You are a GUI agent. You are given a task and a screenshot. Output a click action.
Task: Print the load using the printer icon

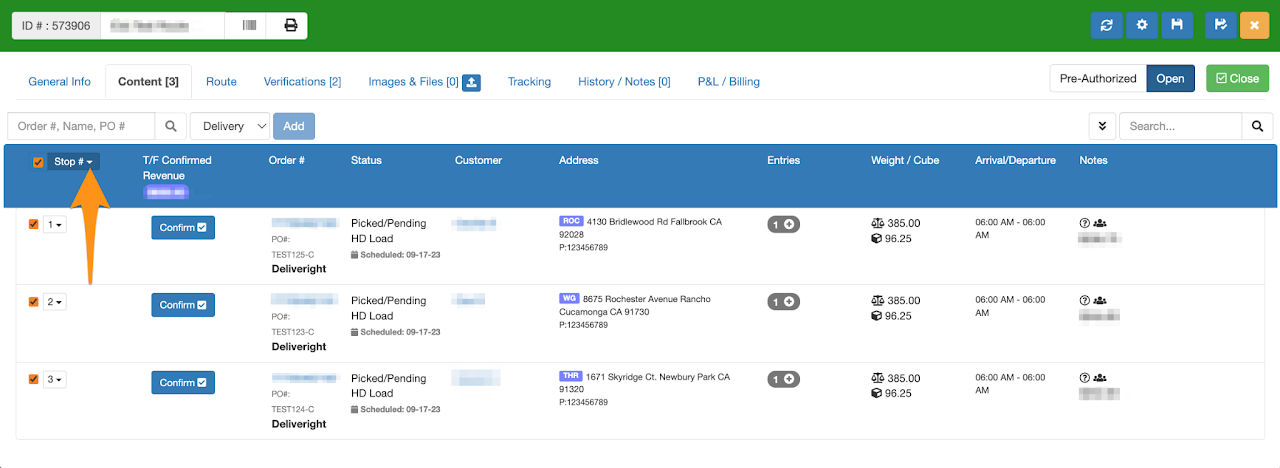tap(291, 25)
